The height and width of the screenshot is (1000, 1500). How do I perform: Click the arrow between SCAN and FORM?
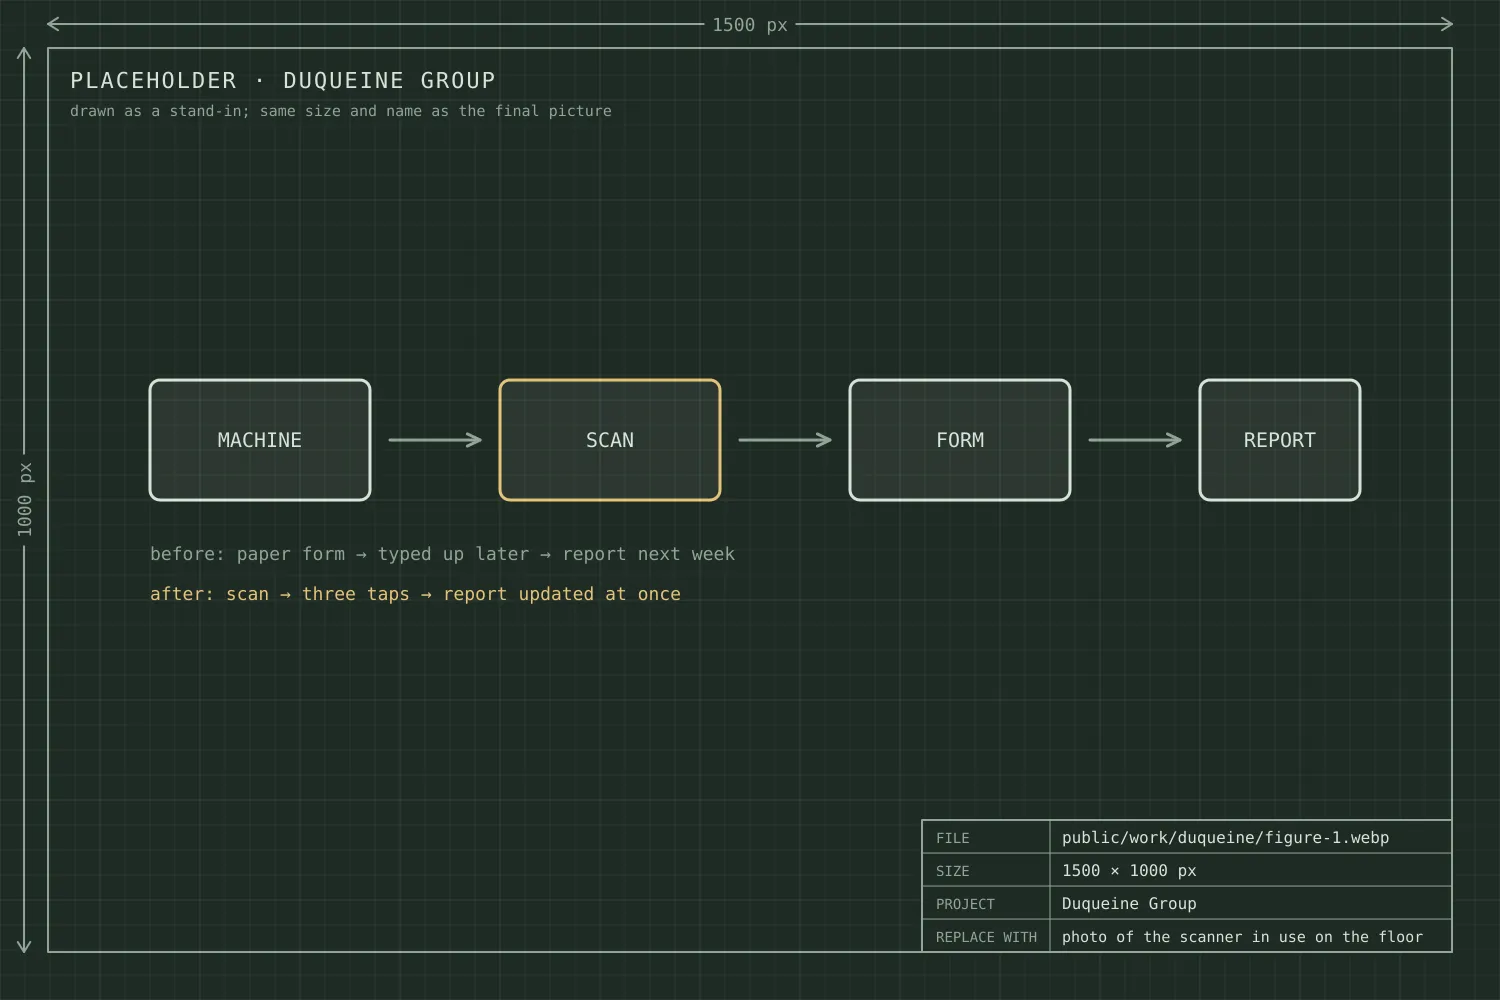tap(785, 440)
